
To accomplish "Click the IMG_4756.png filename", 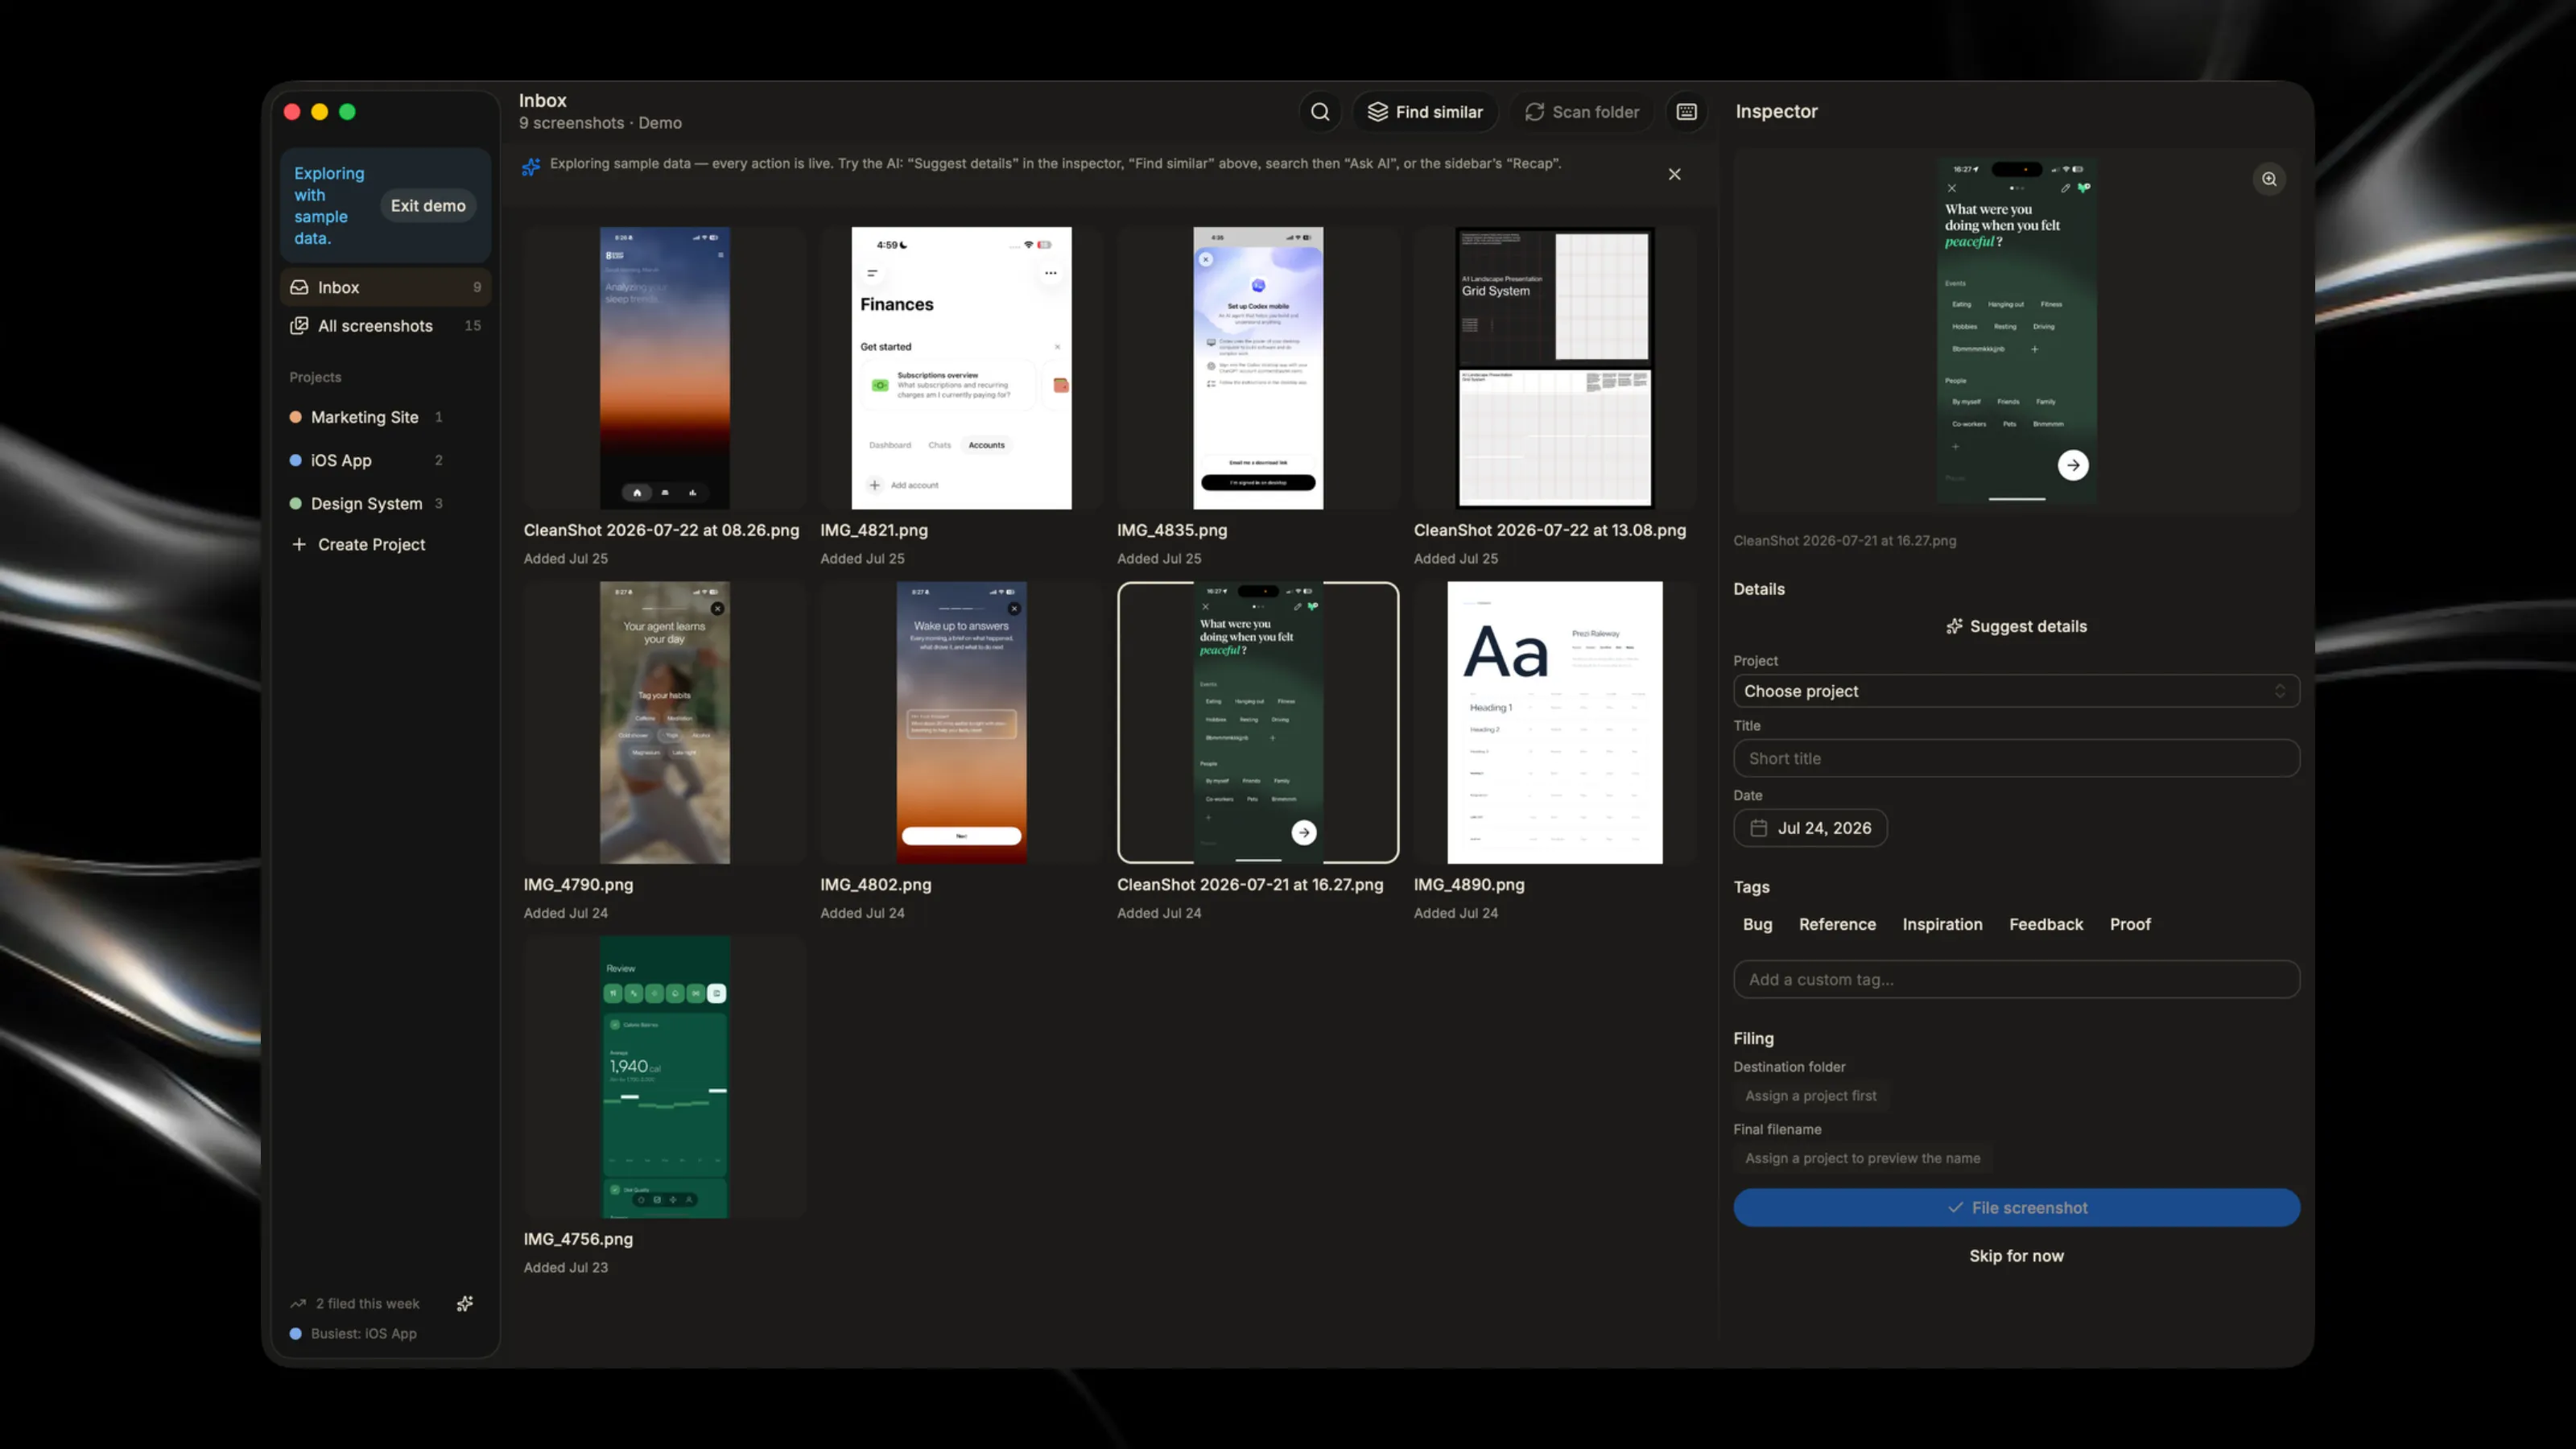I will 578,1239.
